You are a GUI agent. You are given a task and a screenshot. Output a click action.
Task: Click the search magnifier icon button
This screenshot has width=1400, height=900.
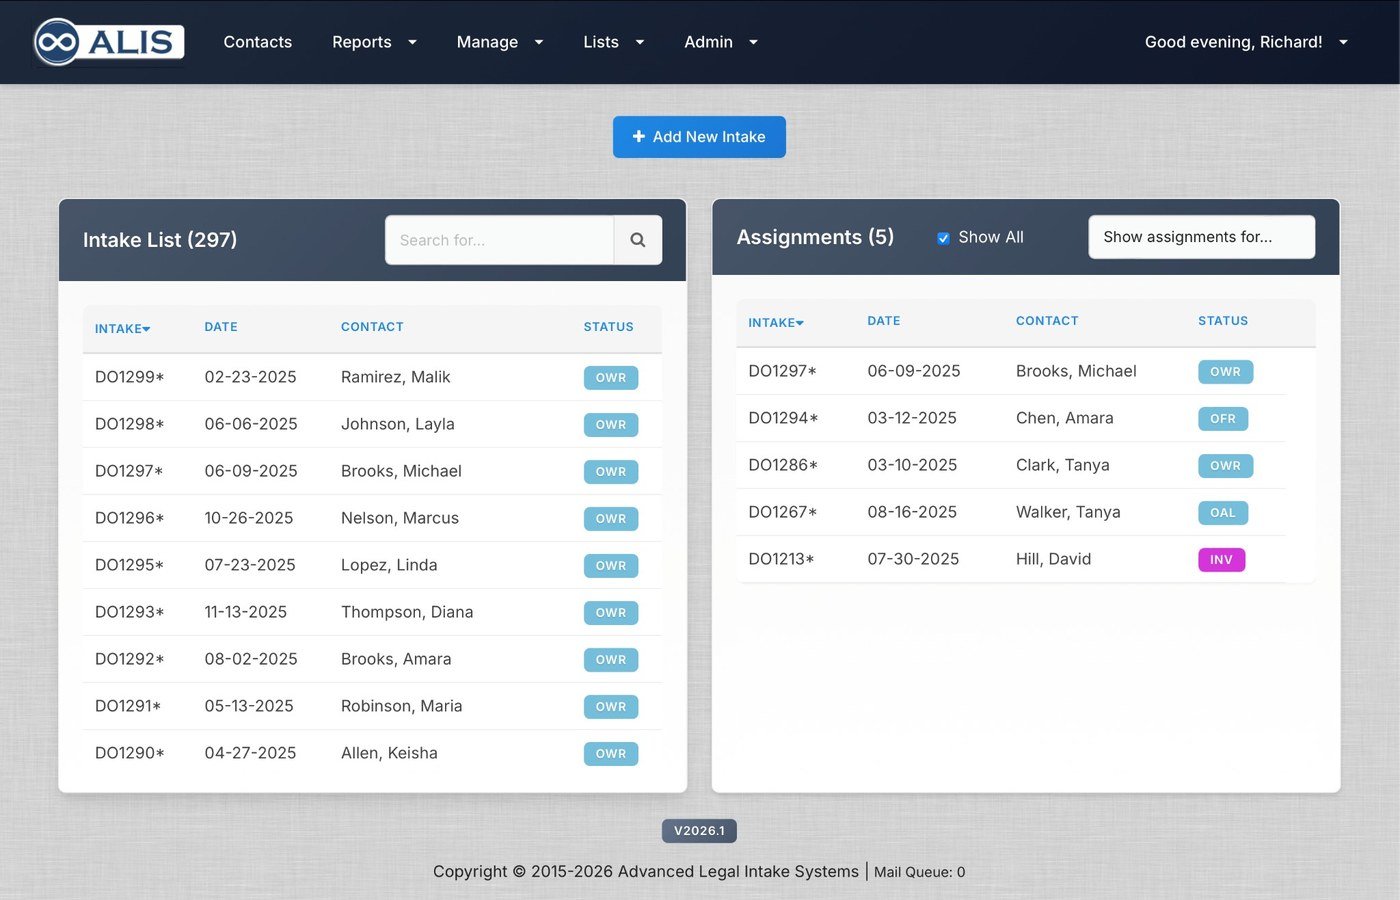[637, 240]
